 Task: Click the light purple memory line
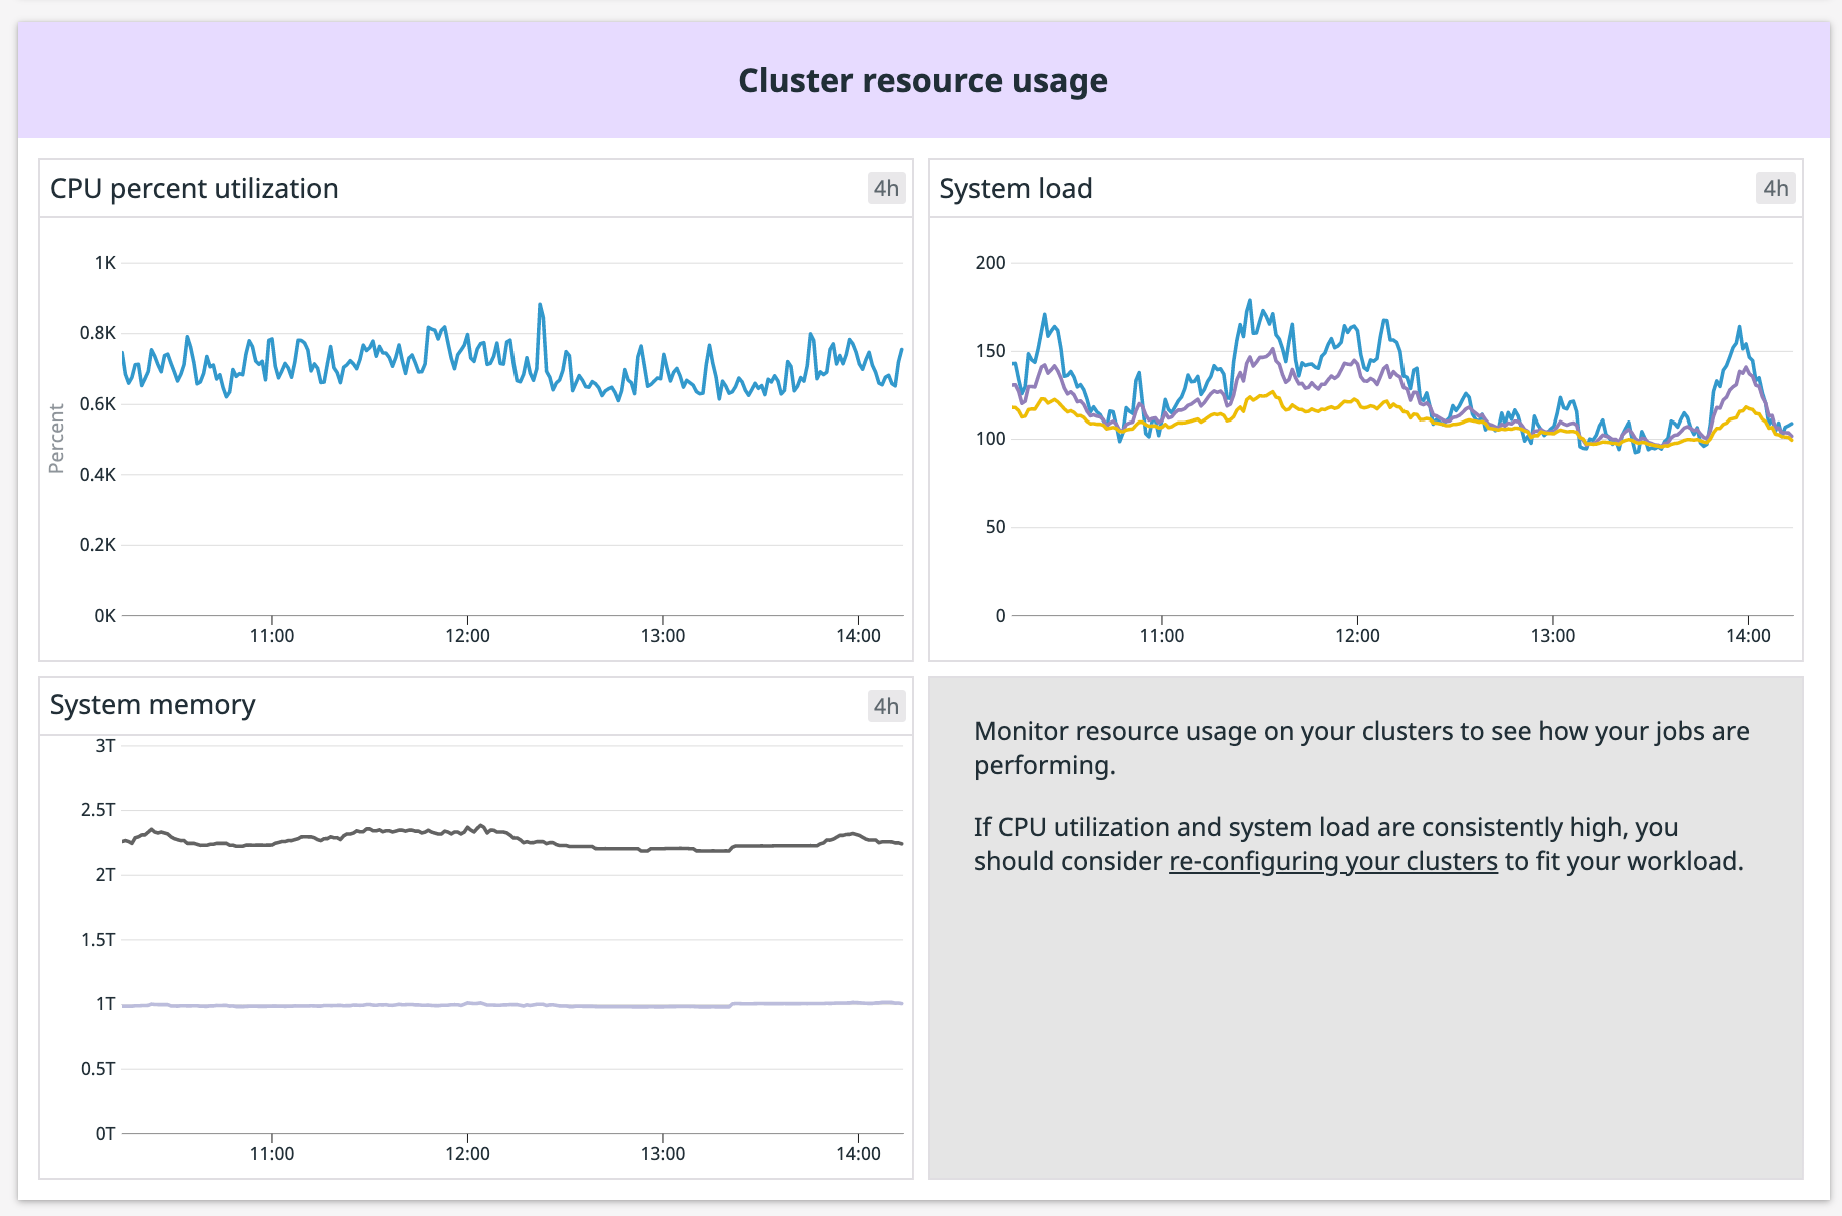click(400, 1004)
